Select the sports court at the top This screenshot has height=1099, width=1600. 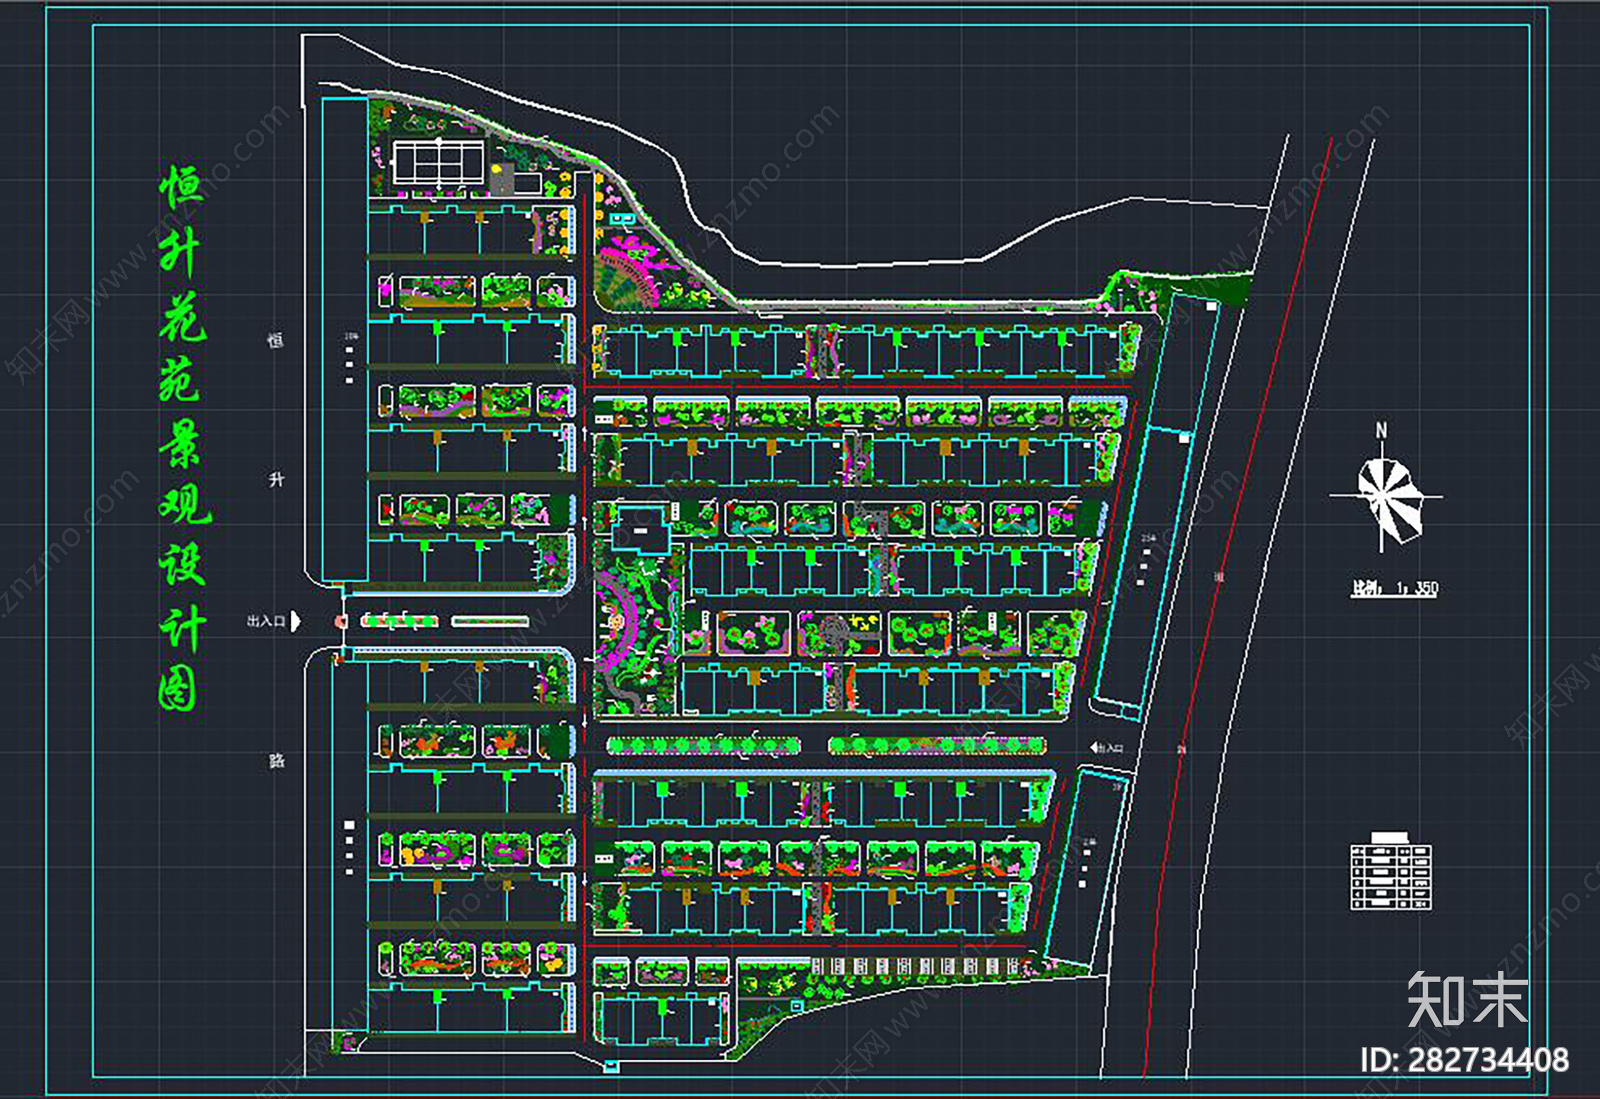[x=439, y=161]
